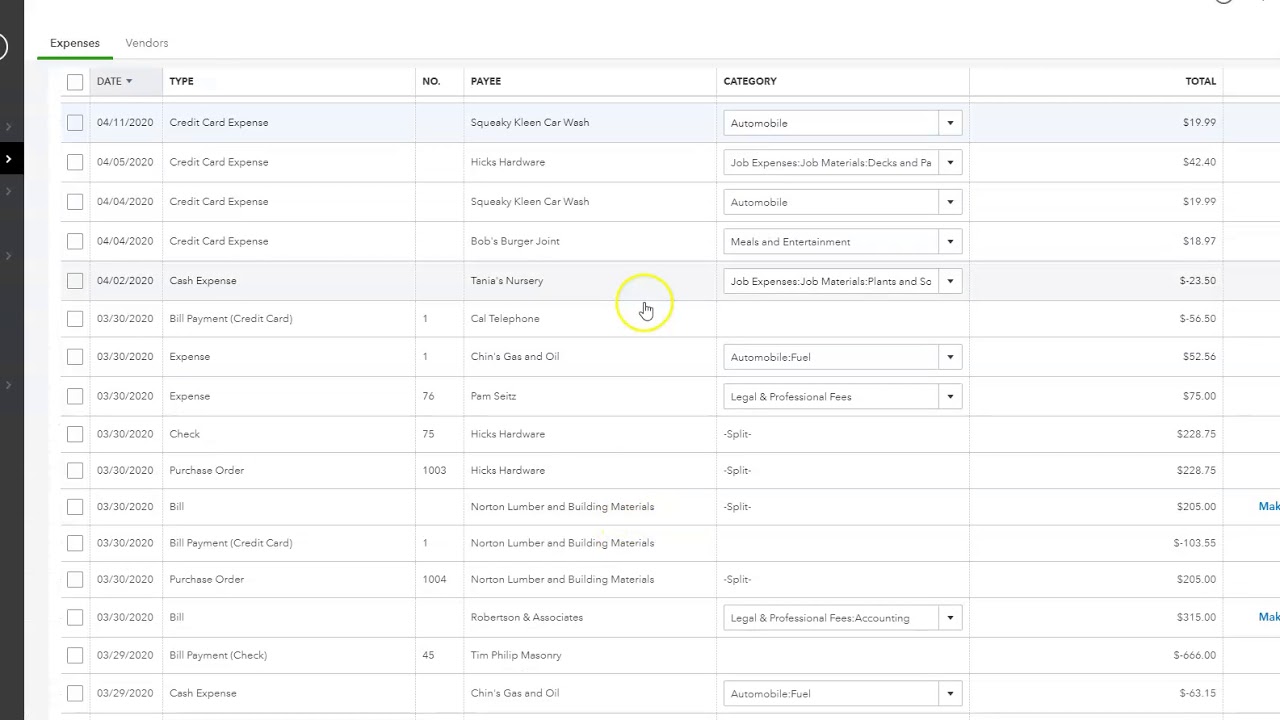Sort by the TOTAL column header
The width and height of the screenshot is (1280, 720).
coord(1200,81)
